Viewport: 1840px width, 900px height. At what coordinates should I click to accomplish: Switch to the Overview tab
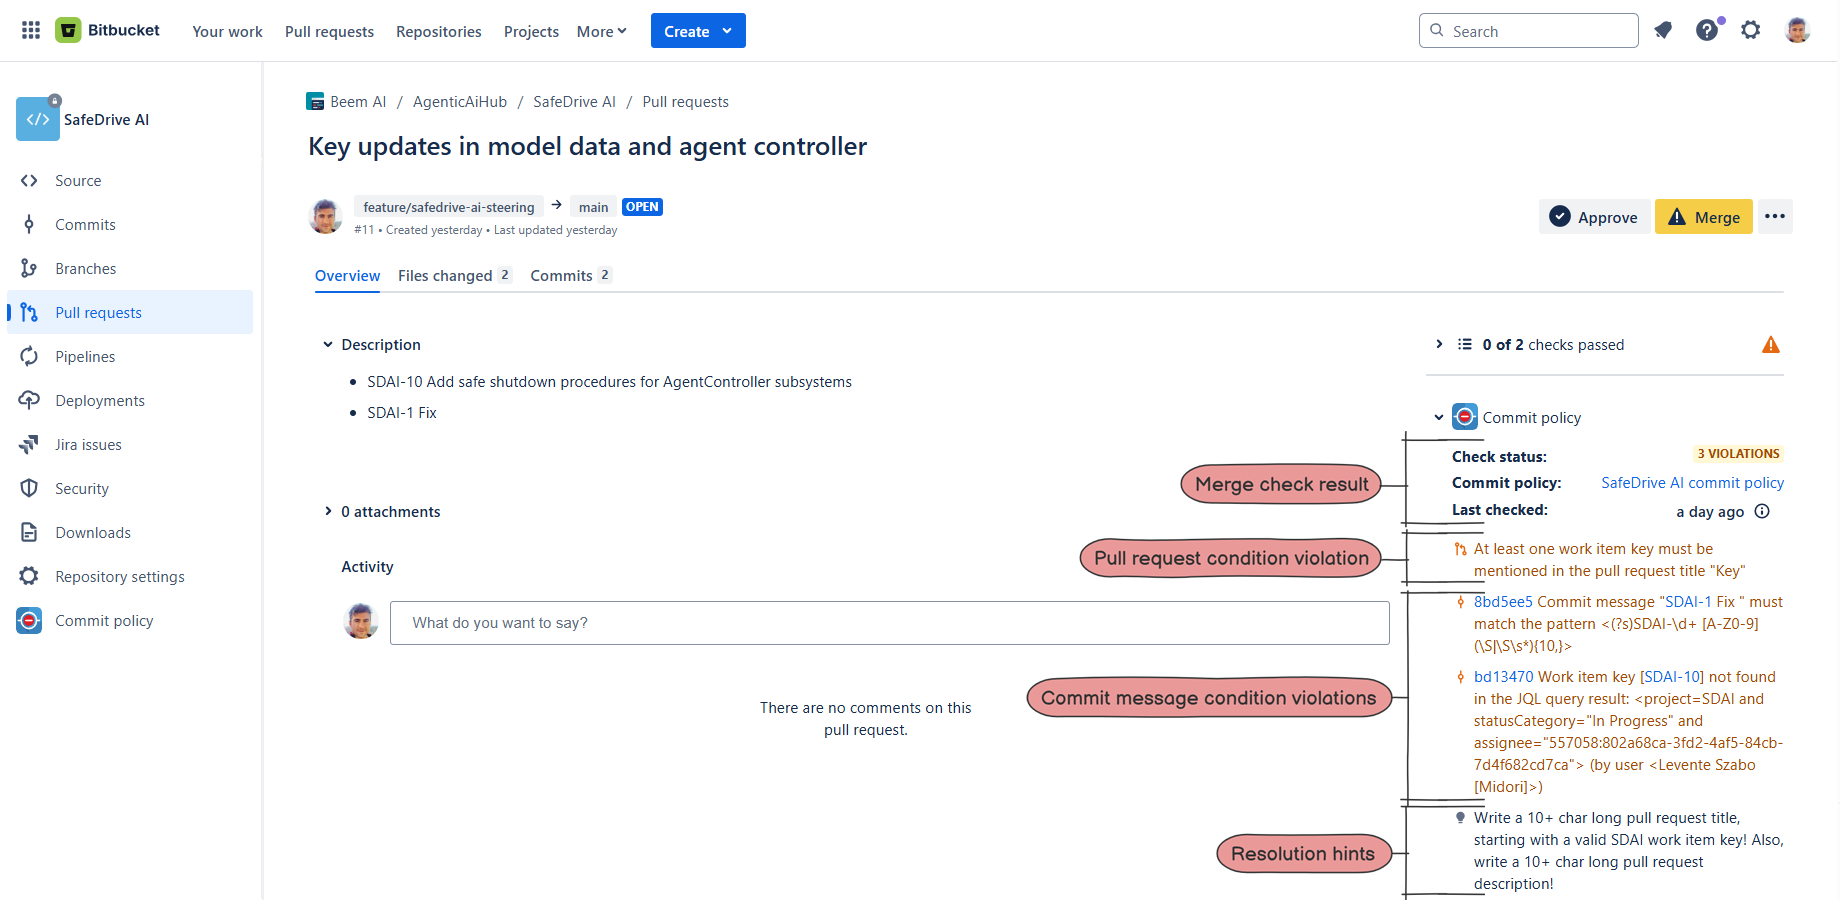347,276
